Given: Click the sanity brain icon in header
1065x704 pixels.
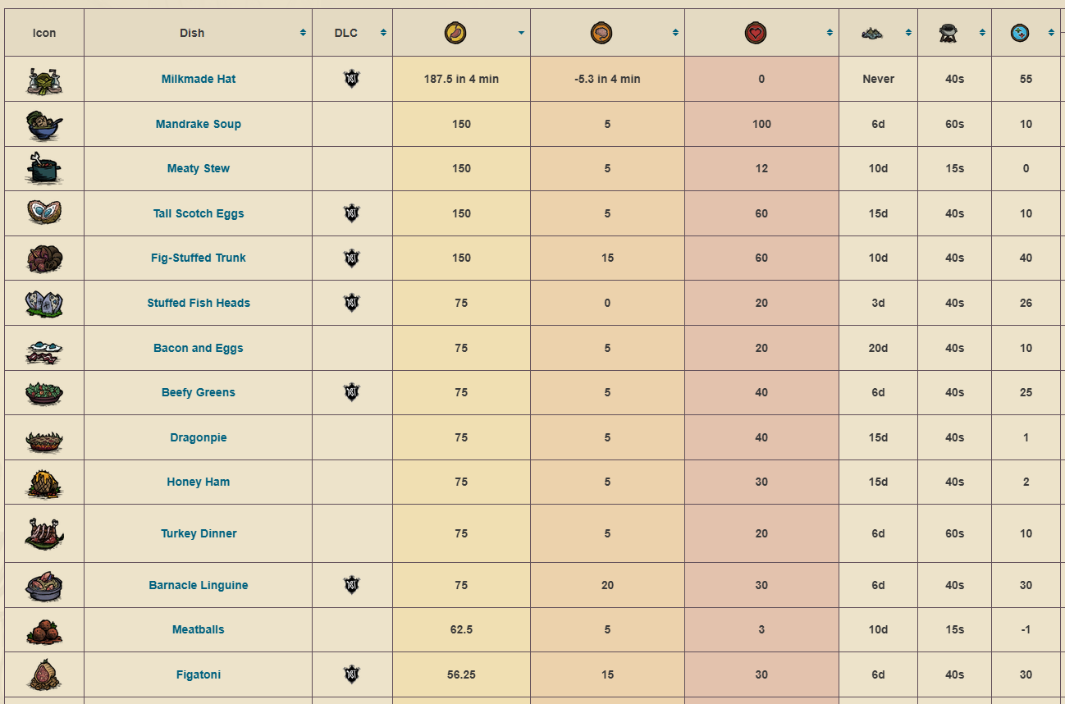Looking at the screenshot, I should click(x=602, y=33).
